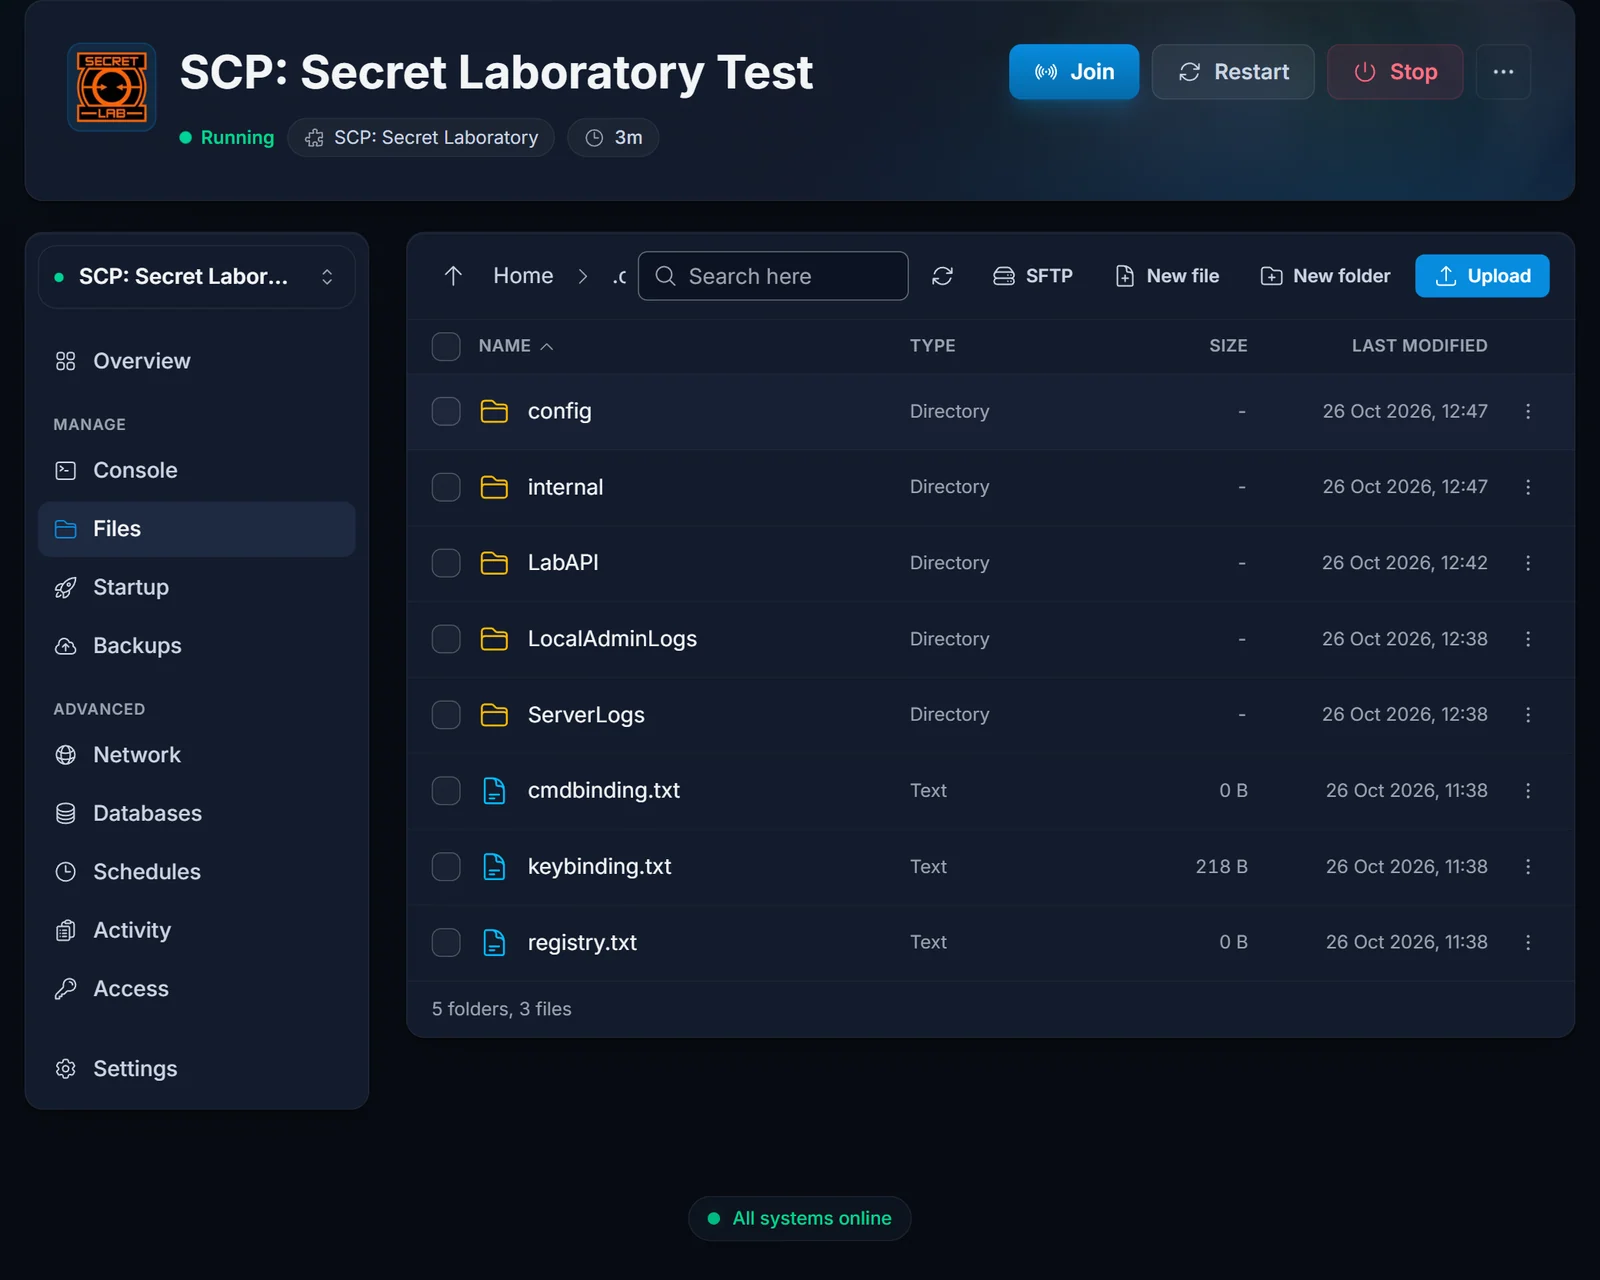Open Databases in the sidebar
This screenshot has height=1280, width=1600.
[197, 813]
